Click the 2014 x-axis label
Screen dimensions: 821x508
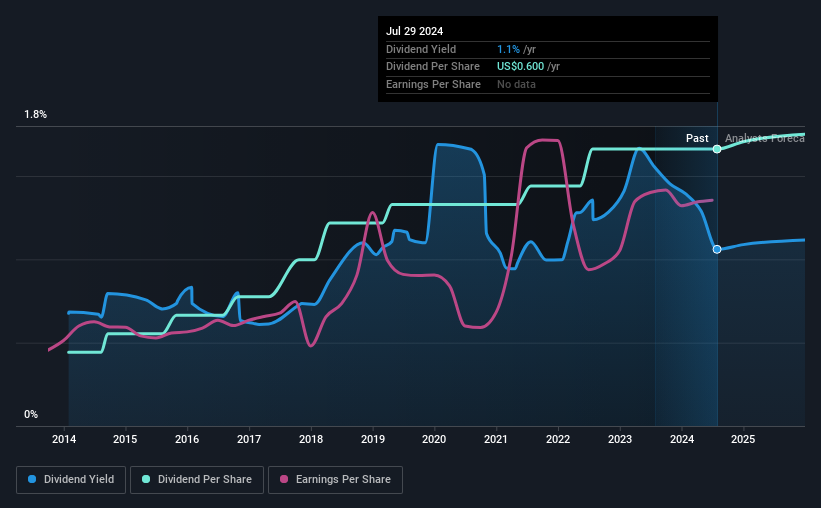pyautogui.click(x=64, y=439)
